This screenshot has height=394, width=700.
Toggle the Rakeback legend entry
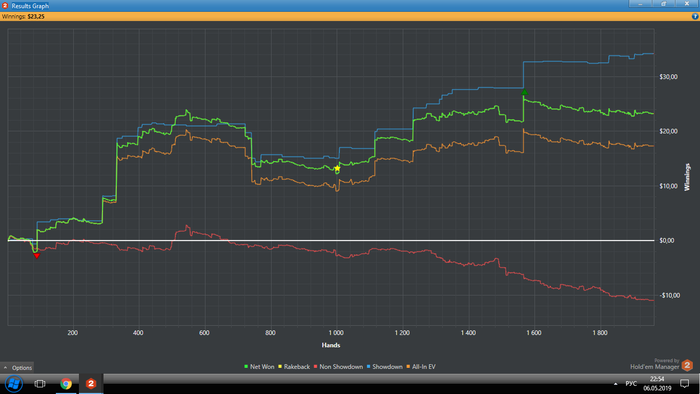click(x=294, y=367)
